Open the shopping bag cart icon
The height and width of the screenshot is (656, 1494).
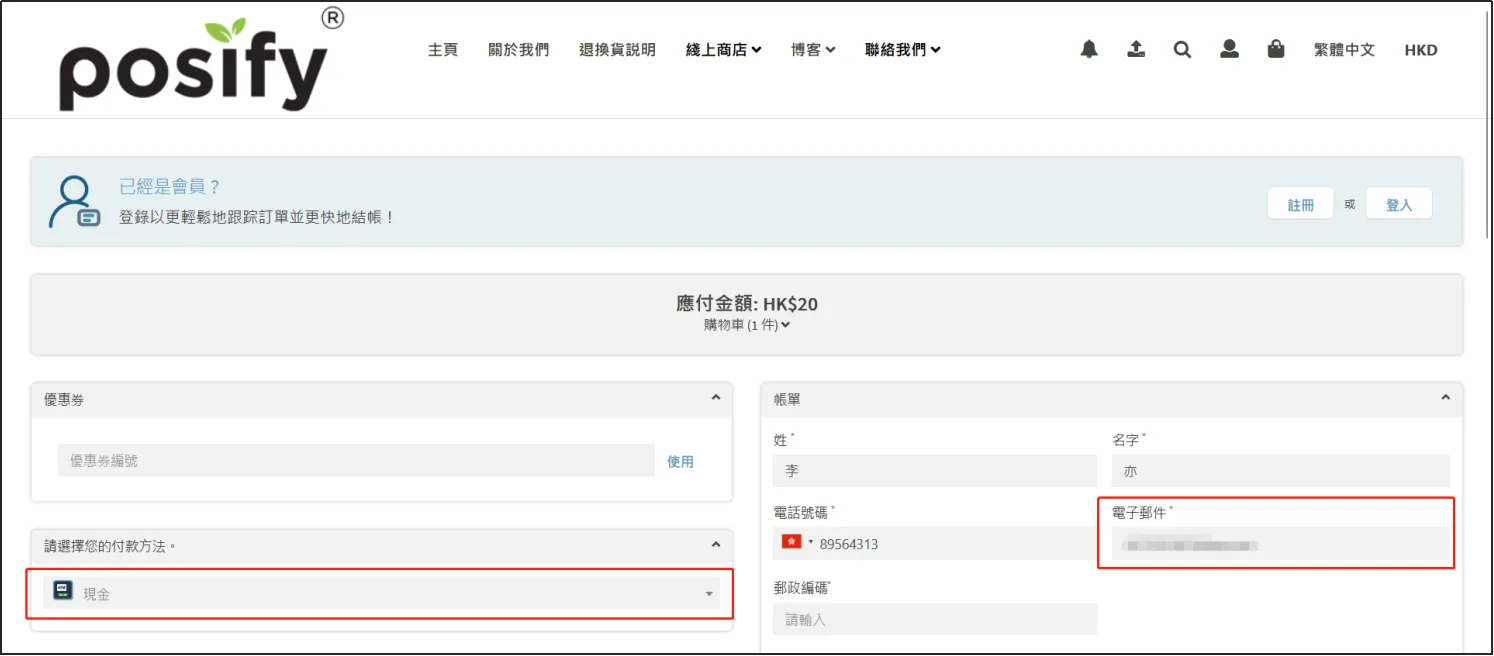click(1275, 49)
